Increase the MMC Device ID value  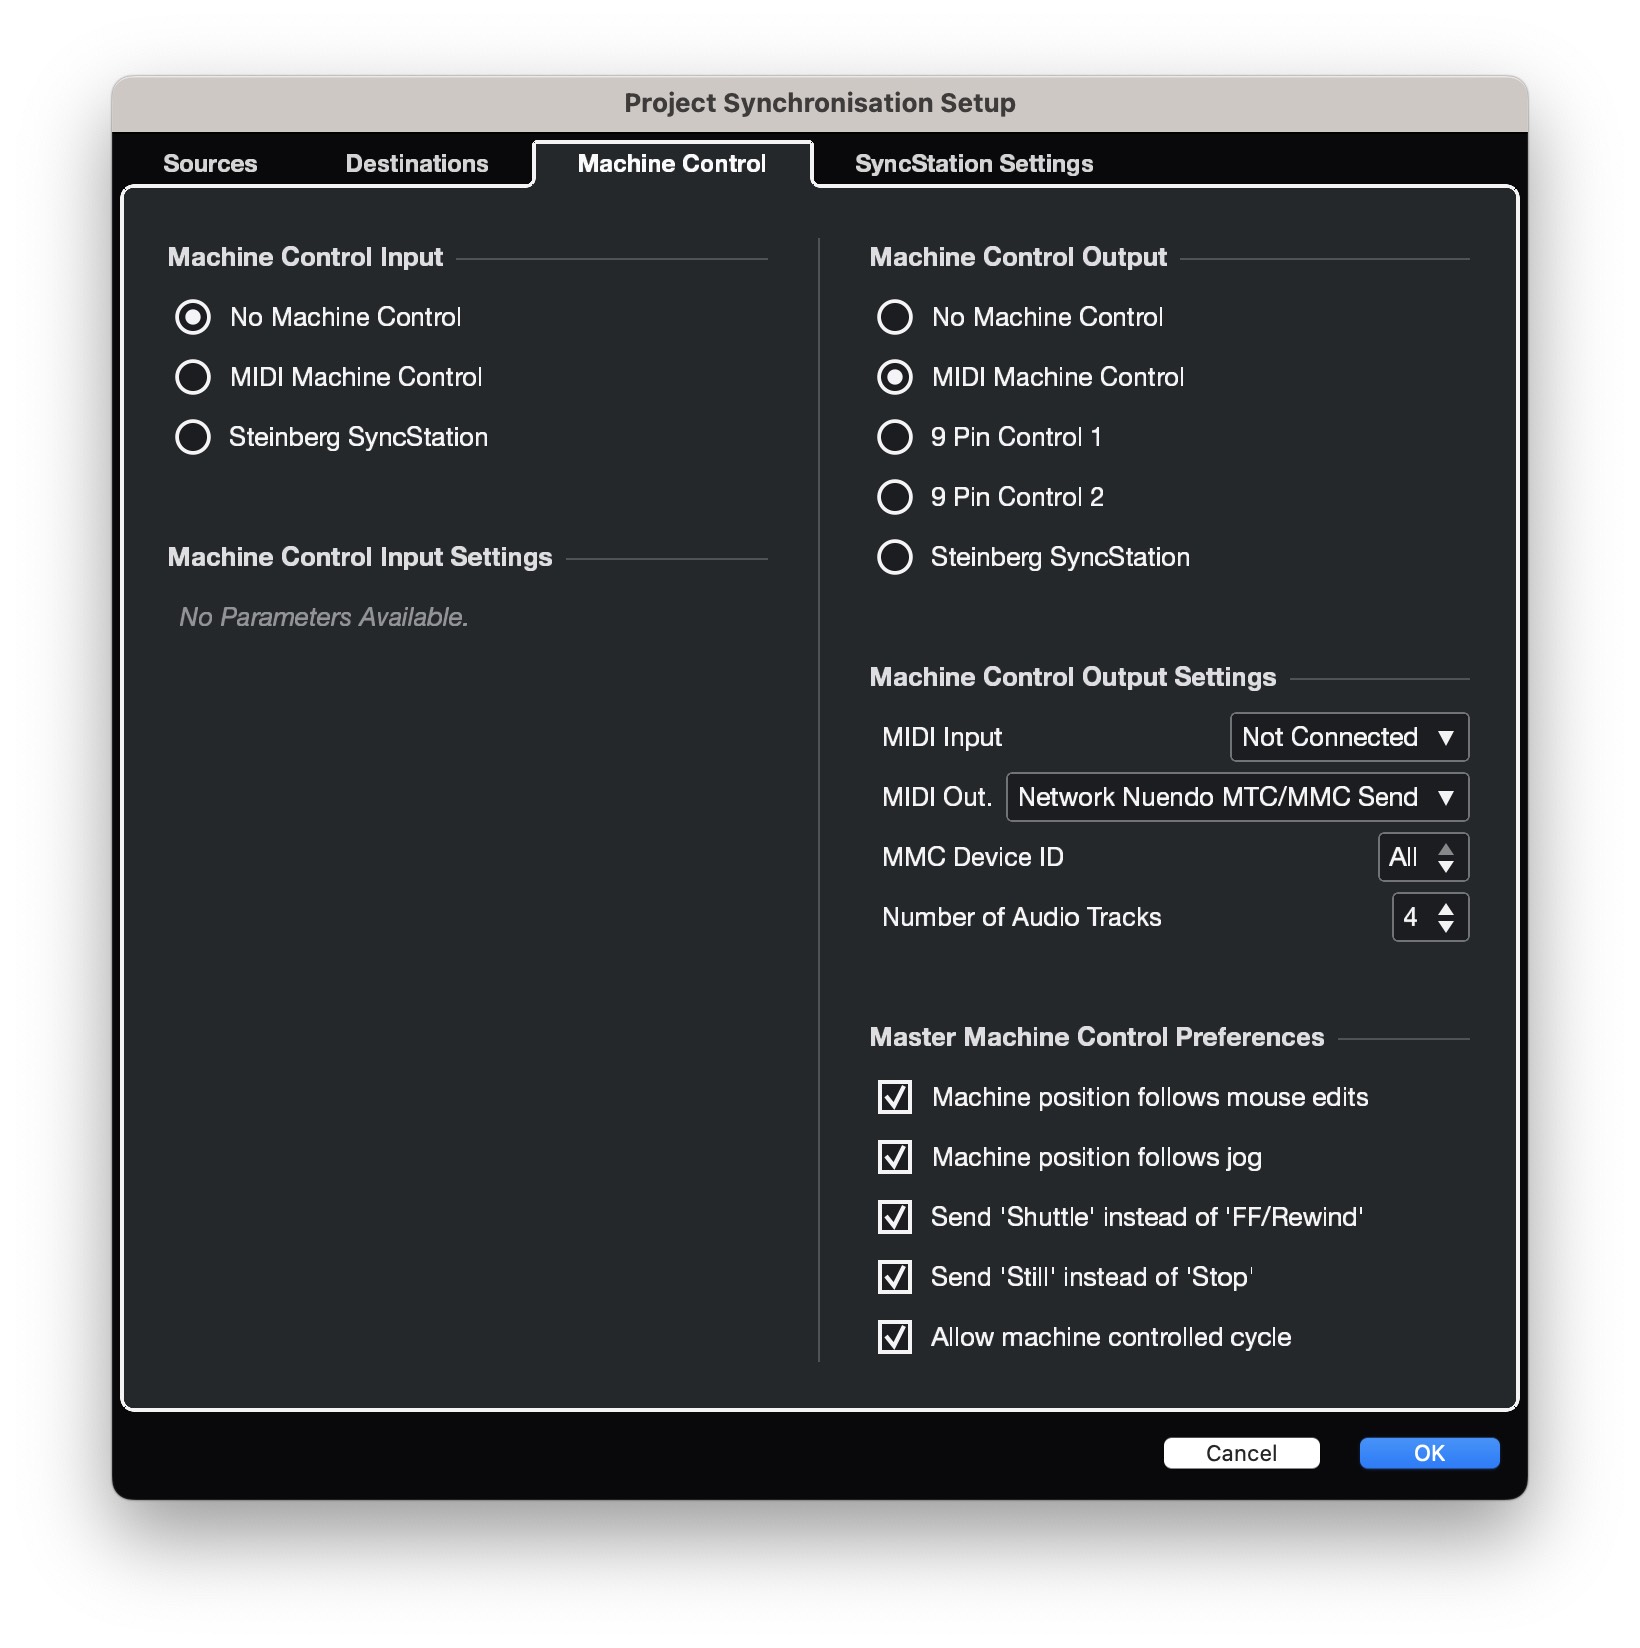click(x=1446, y=849)
